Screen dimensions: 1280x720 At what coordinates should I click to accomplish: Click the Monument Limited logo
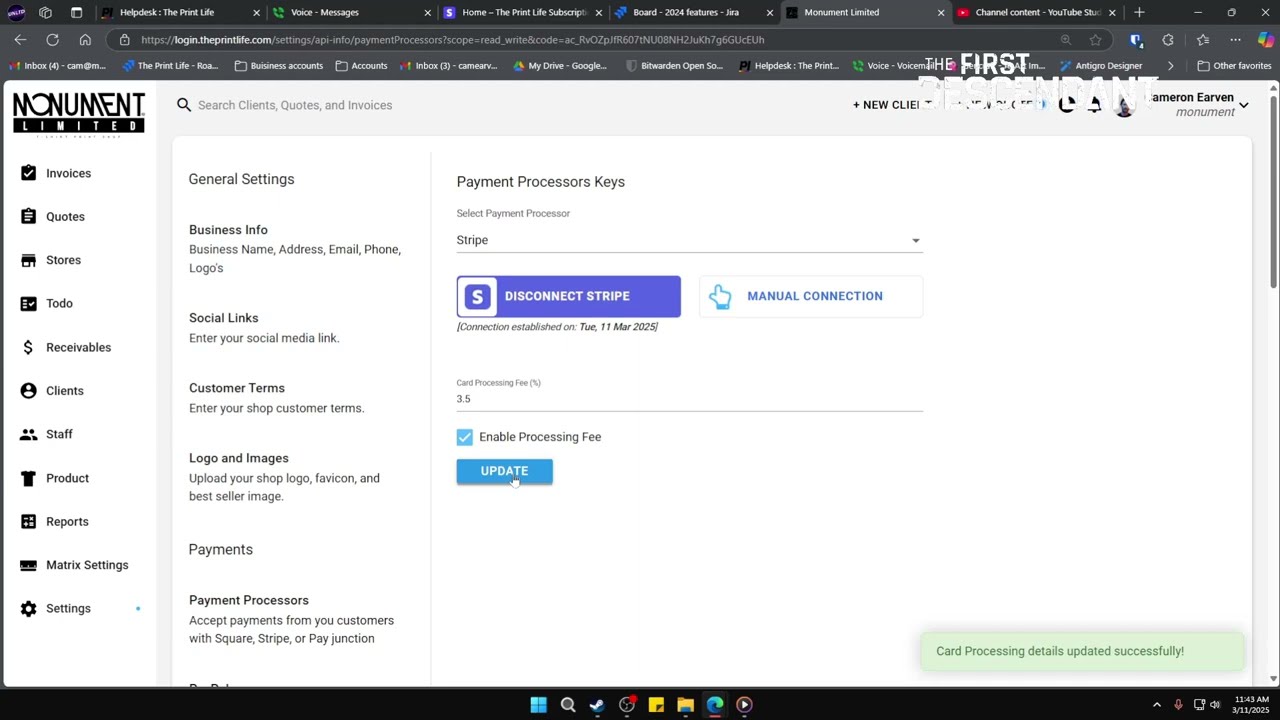pos(79,112)
